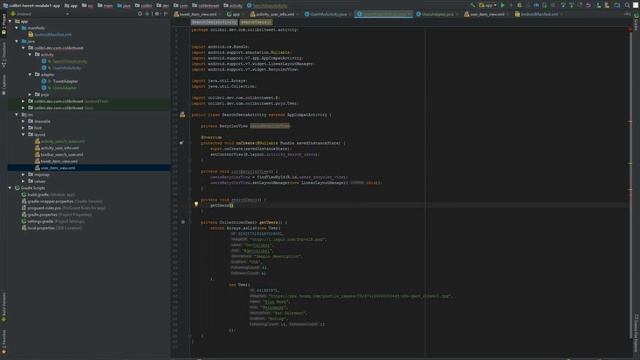Open local.properties file

(51, 228)
